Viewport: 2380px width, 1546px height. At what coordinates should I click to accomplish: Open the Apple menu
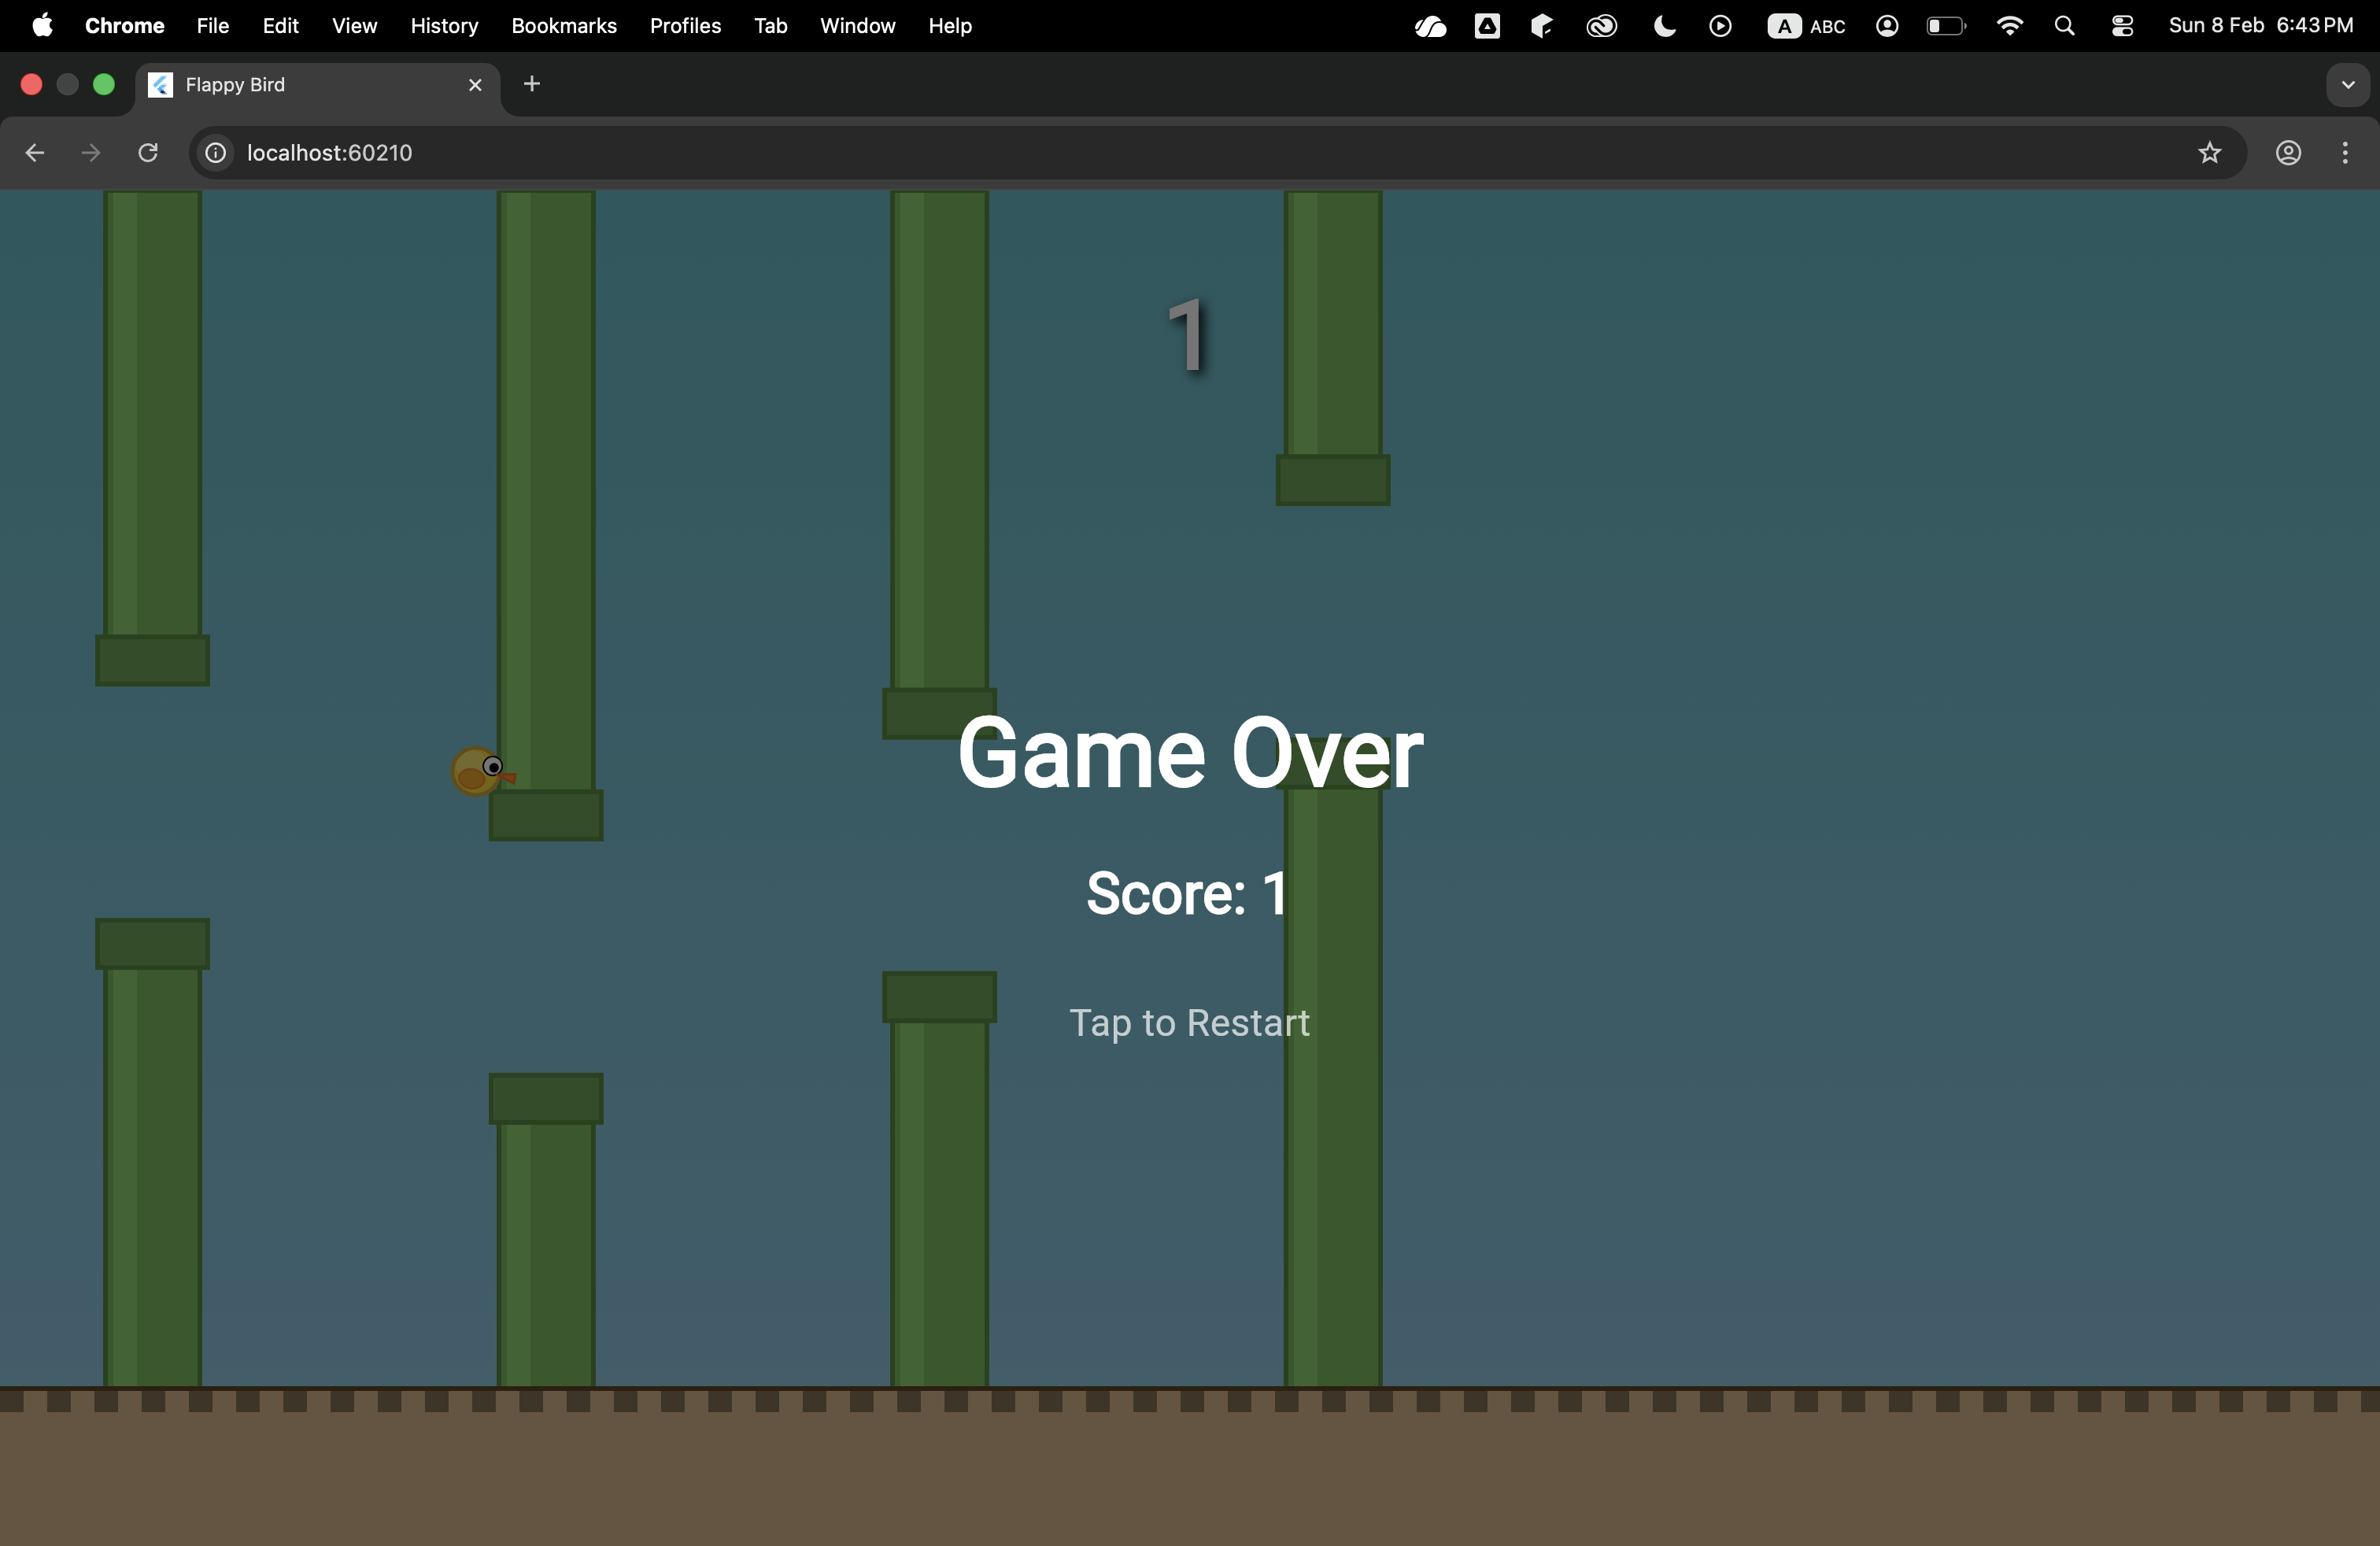(x=42, y=26)
